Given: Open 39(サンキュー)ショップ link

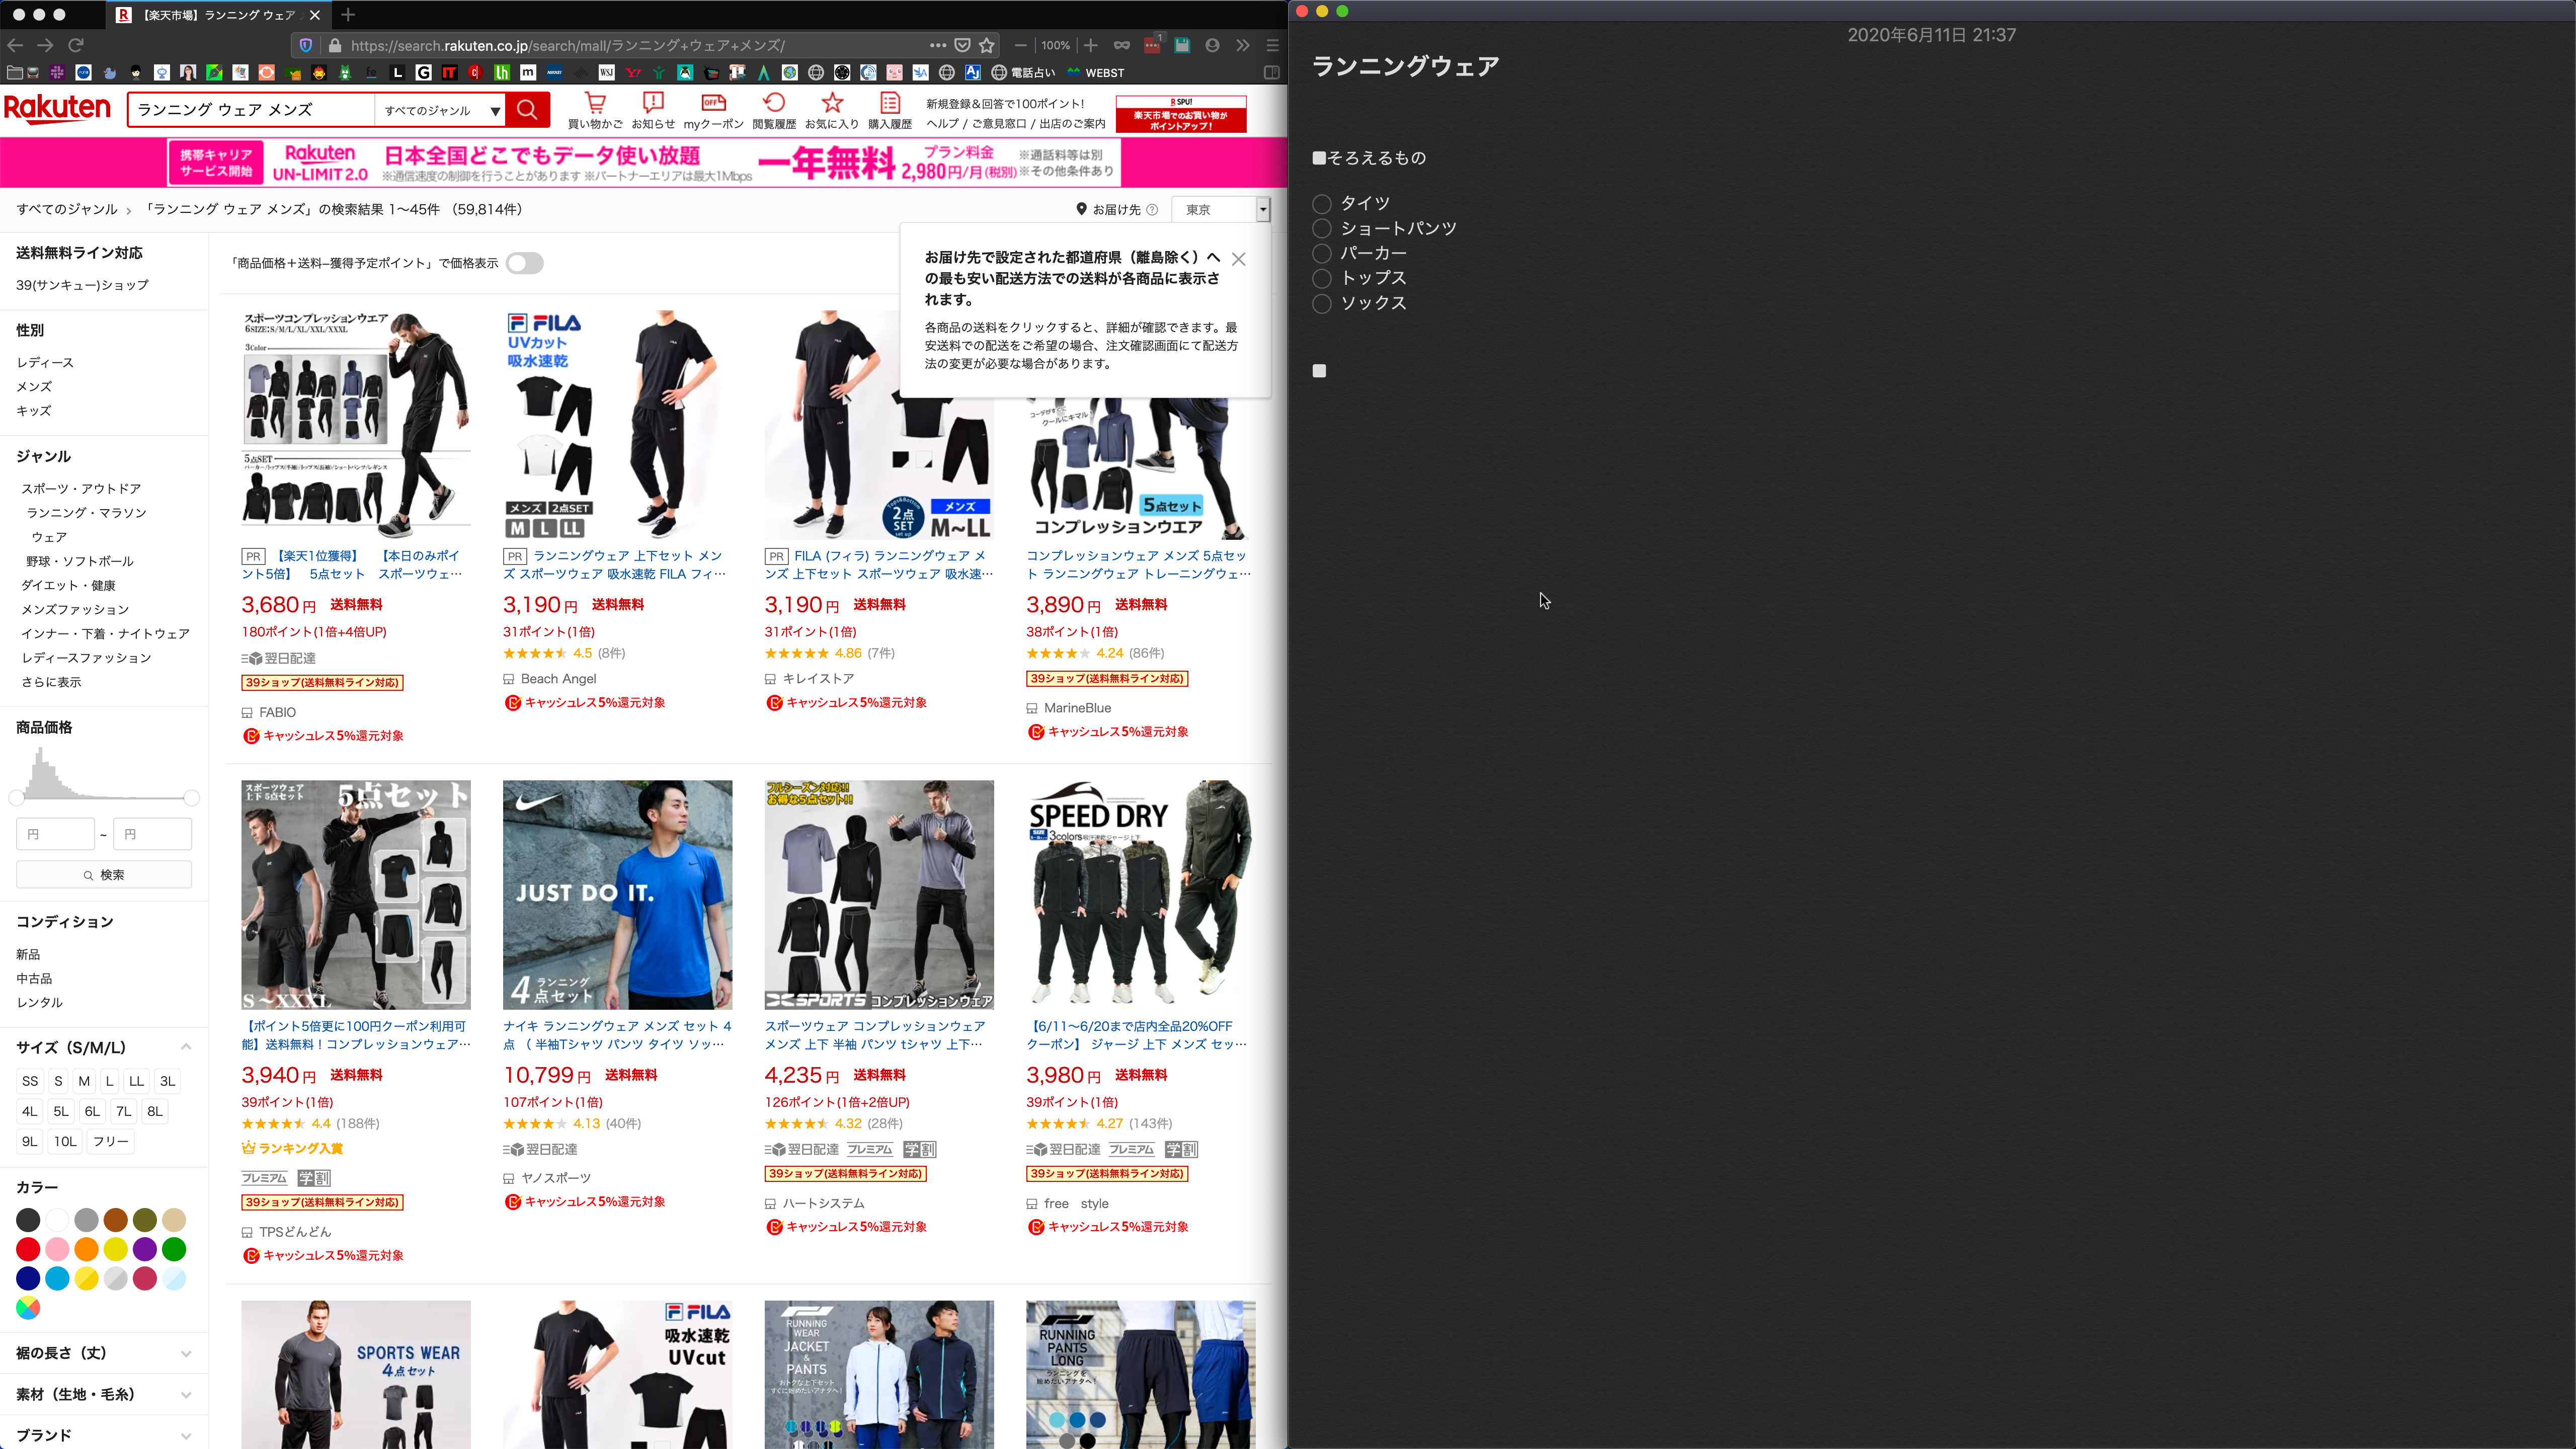Looking at the screenshot, I should 82,285.
